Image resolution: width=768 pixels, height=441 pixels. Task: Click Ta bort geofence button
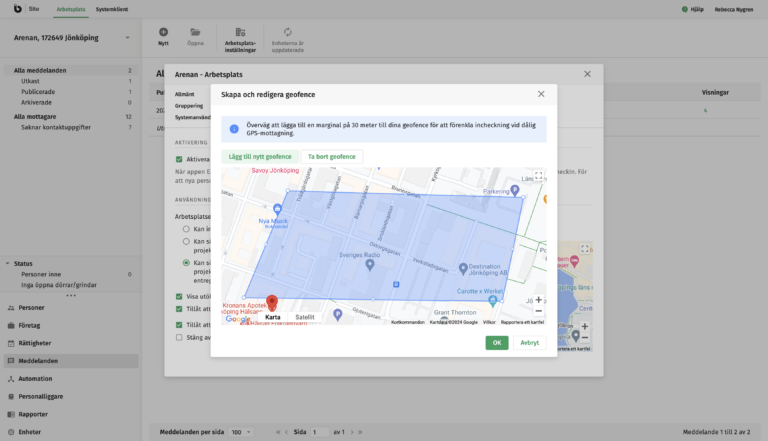(x=331, y=156)
